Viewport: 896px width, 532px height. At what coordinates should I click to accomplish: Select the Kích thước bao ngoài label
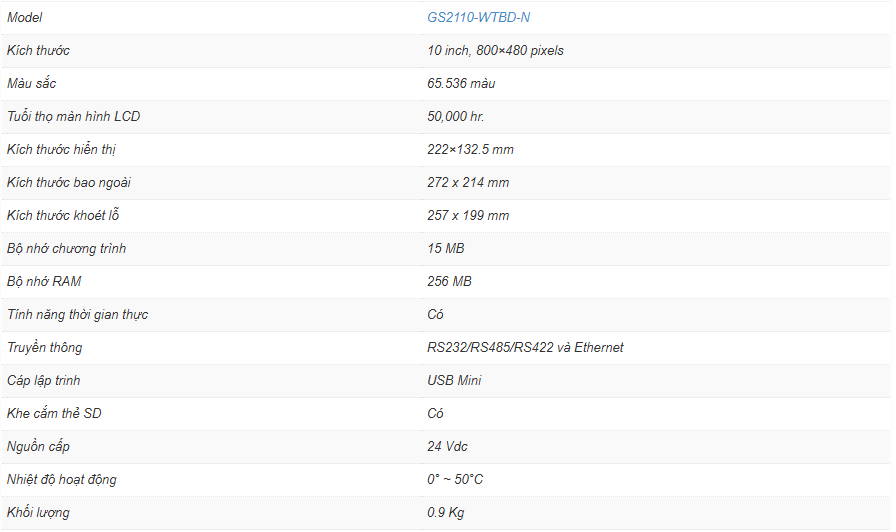[x=69, y=182]
